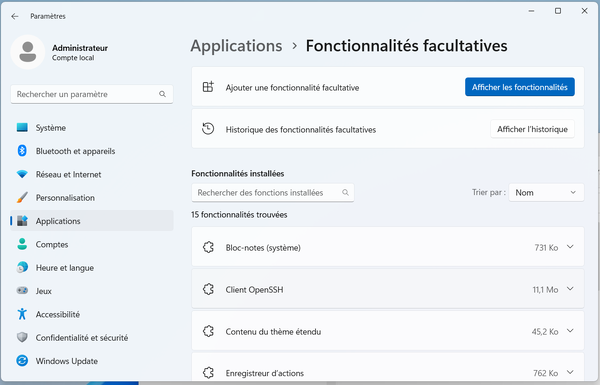Viewport: 600px width, 385px height.
Task: Click the Comptes person icon
Action: [x=22, y=244]
